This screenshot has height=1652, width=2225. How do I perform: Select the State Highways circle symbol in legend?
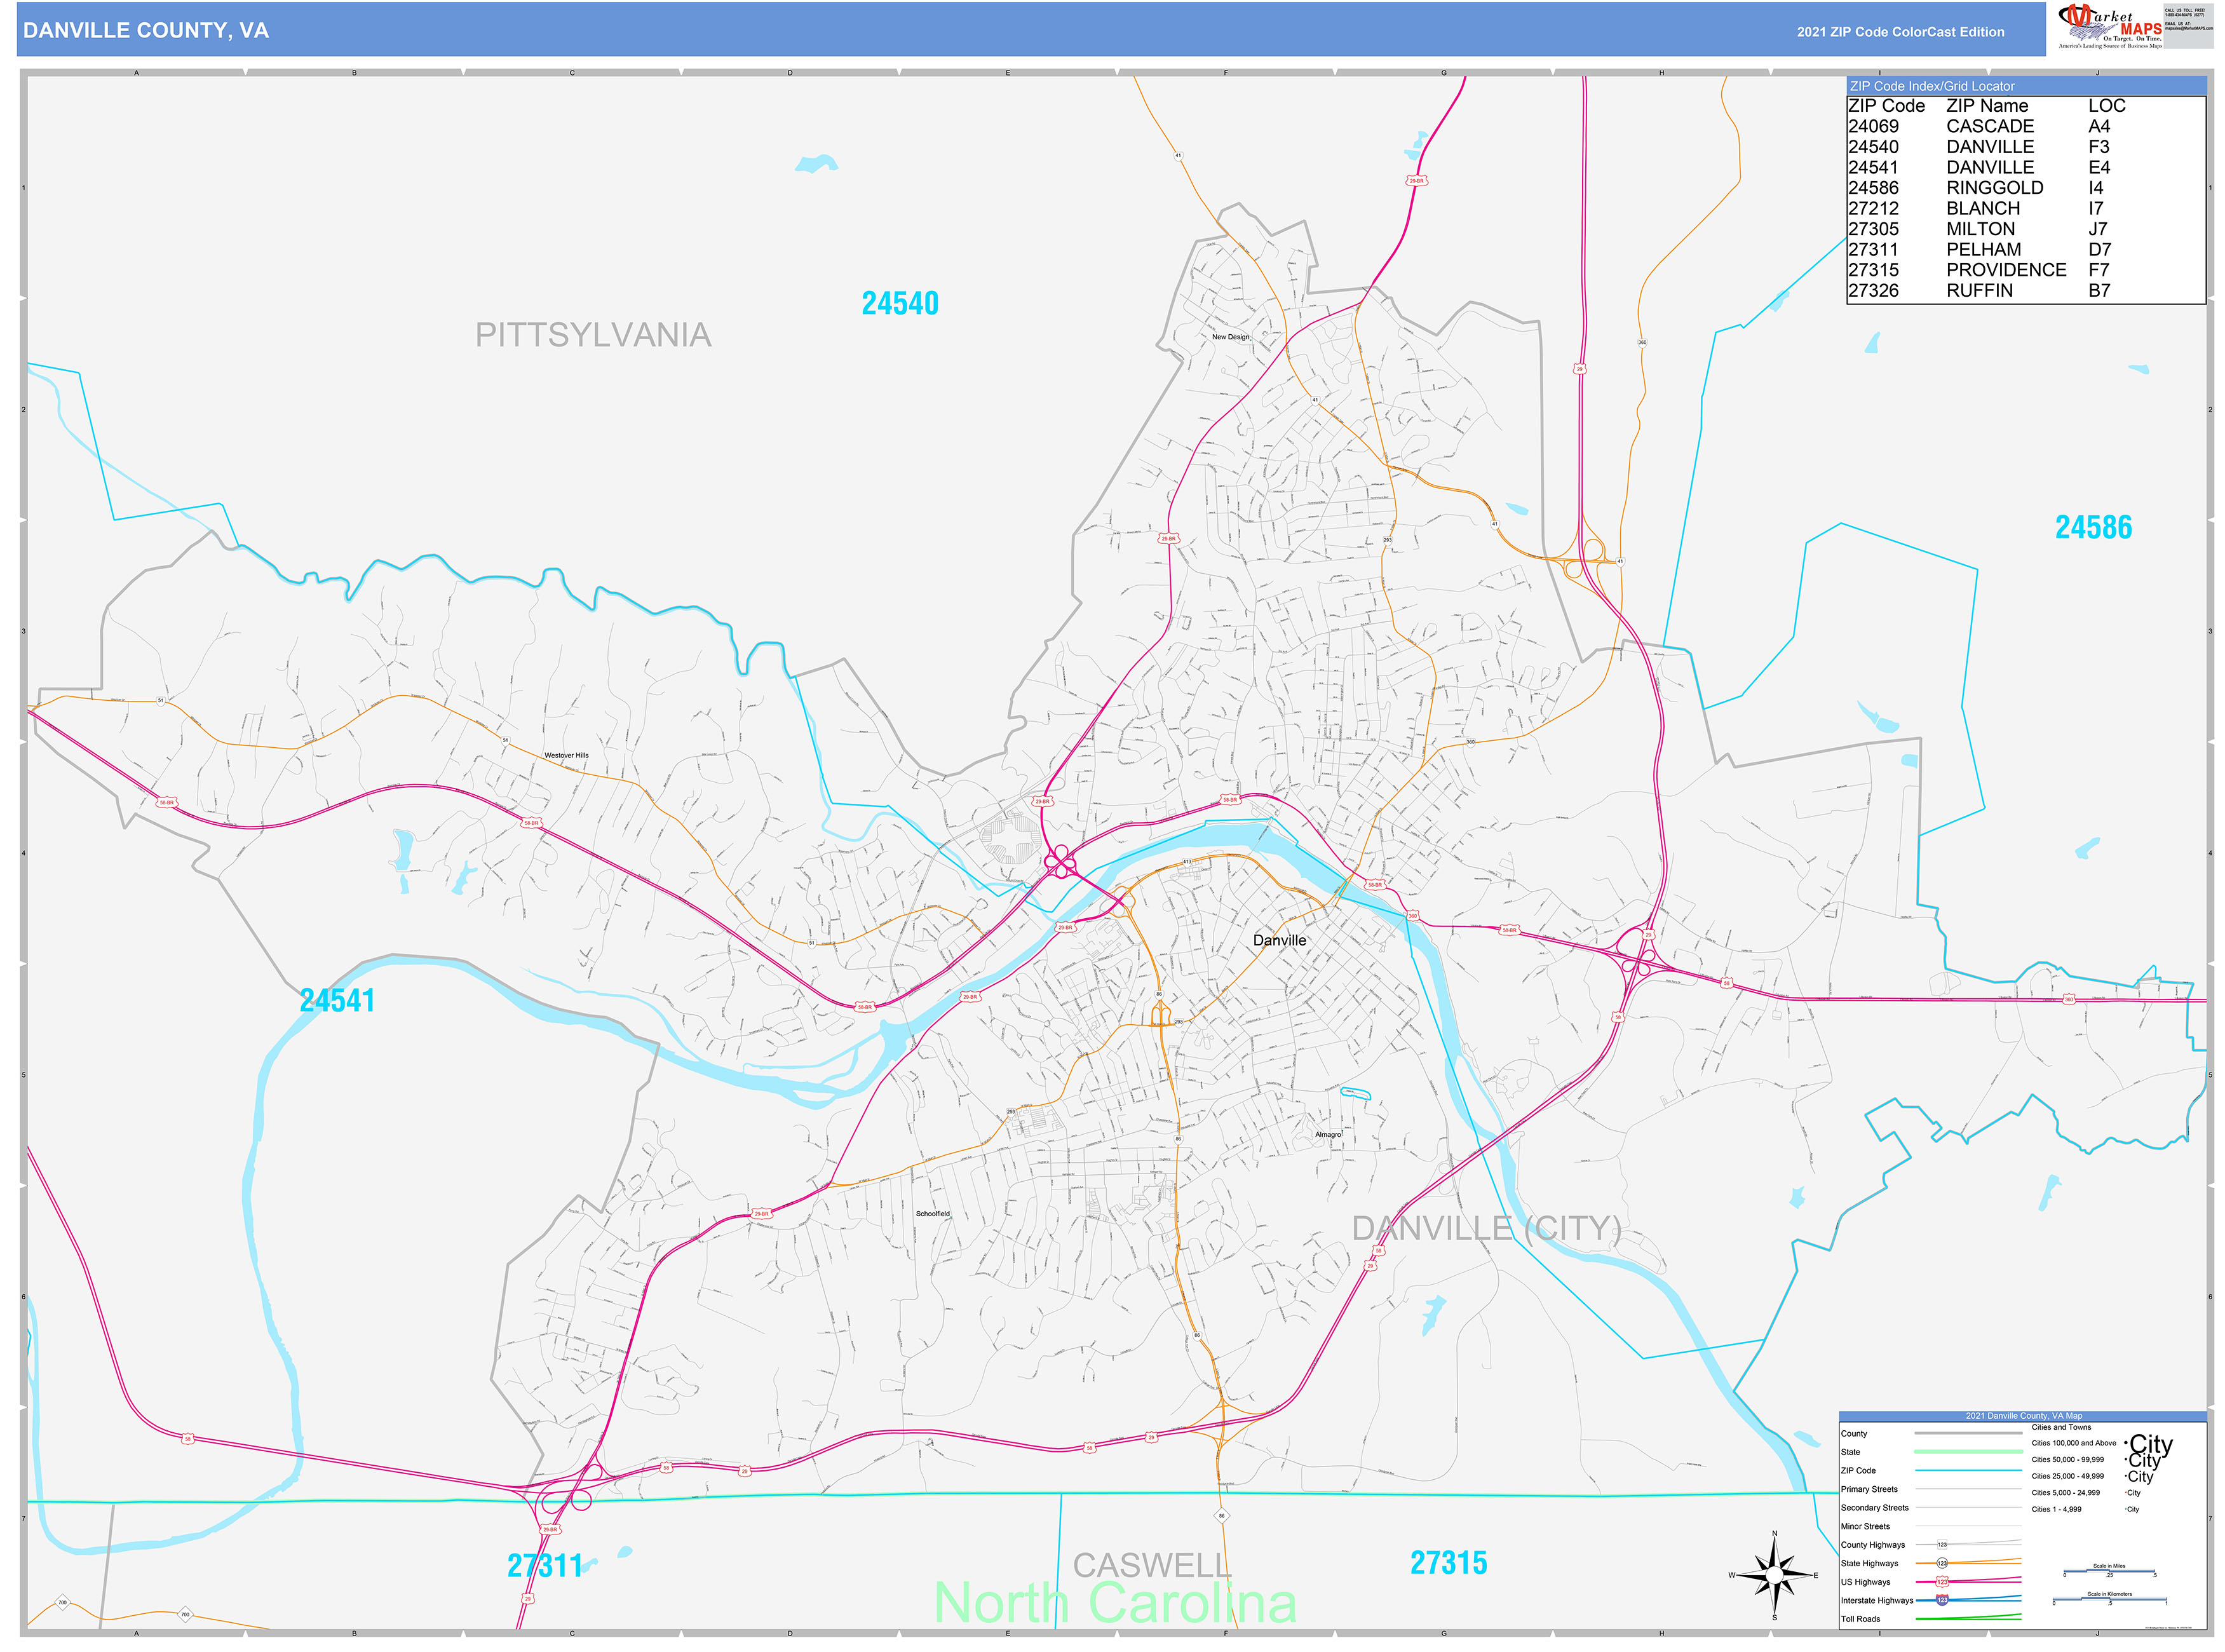(1942, 1563)
